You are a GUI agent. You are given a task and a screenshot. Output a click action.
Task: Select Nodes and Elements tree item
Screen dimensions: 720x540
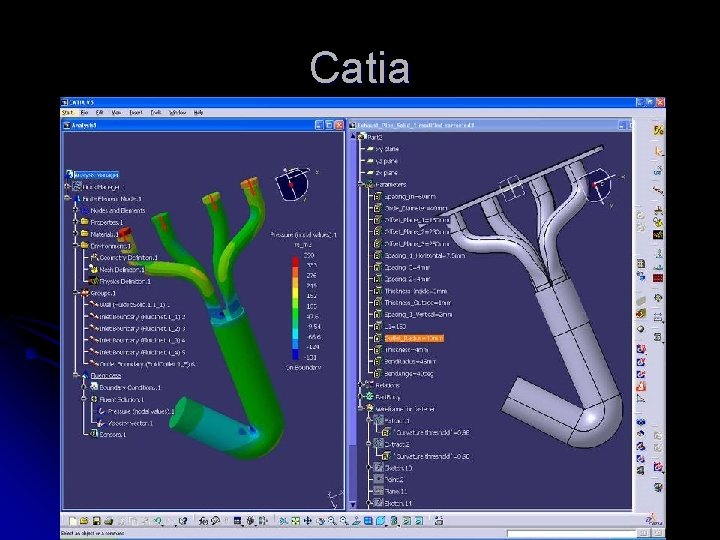pos(118,210)
